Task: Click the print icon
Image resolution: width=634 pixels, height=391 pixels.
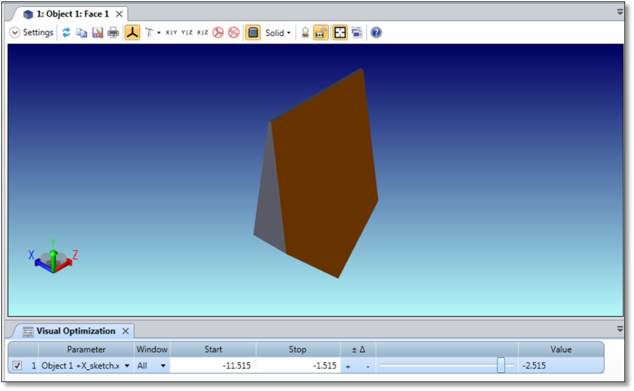Action: [113, 33]
